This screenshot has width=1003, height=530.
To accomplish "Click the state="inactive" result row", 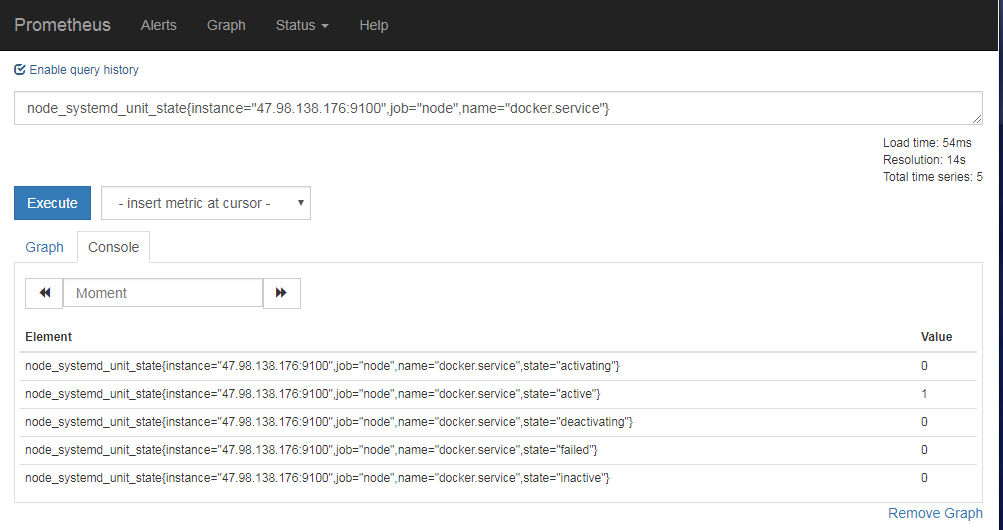I will [317, 478].
